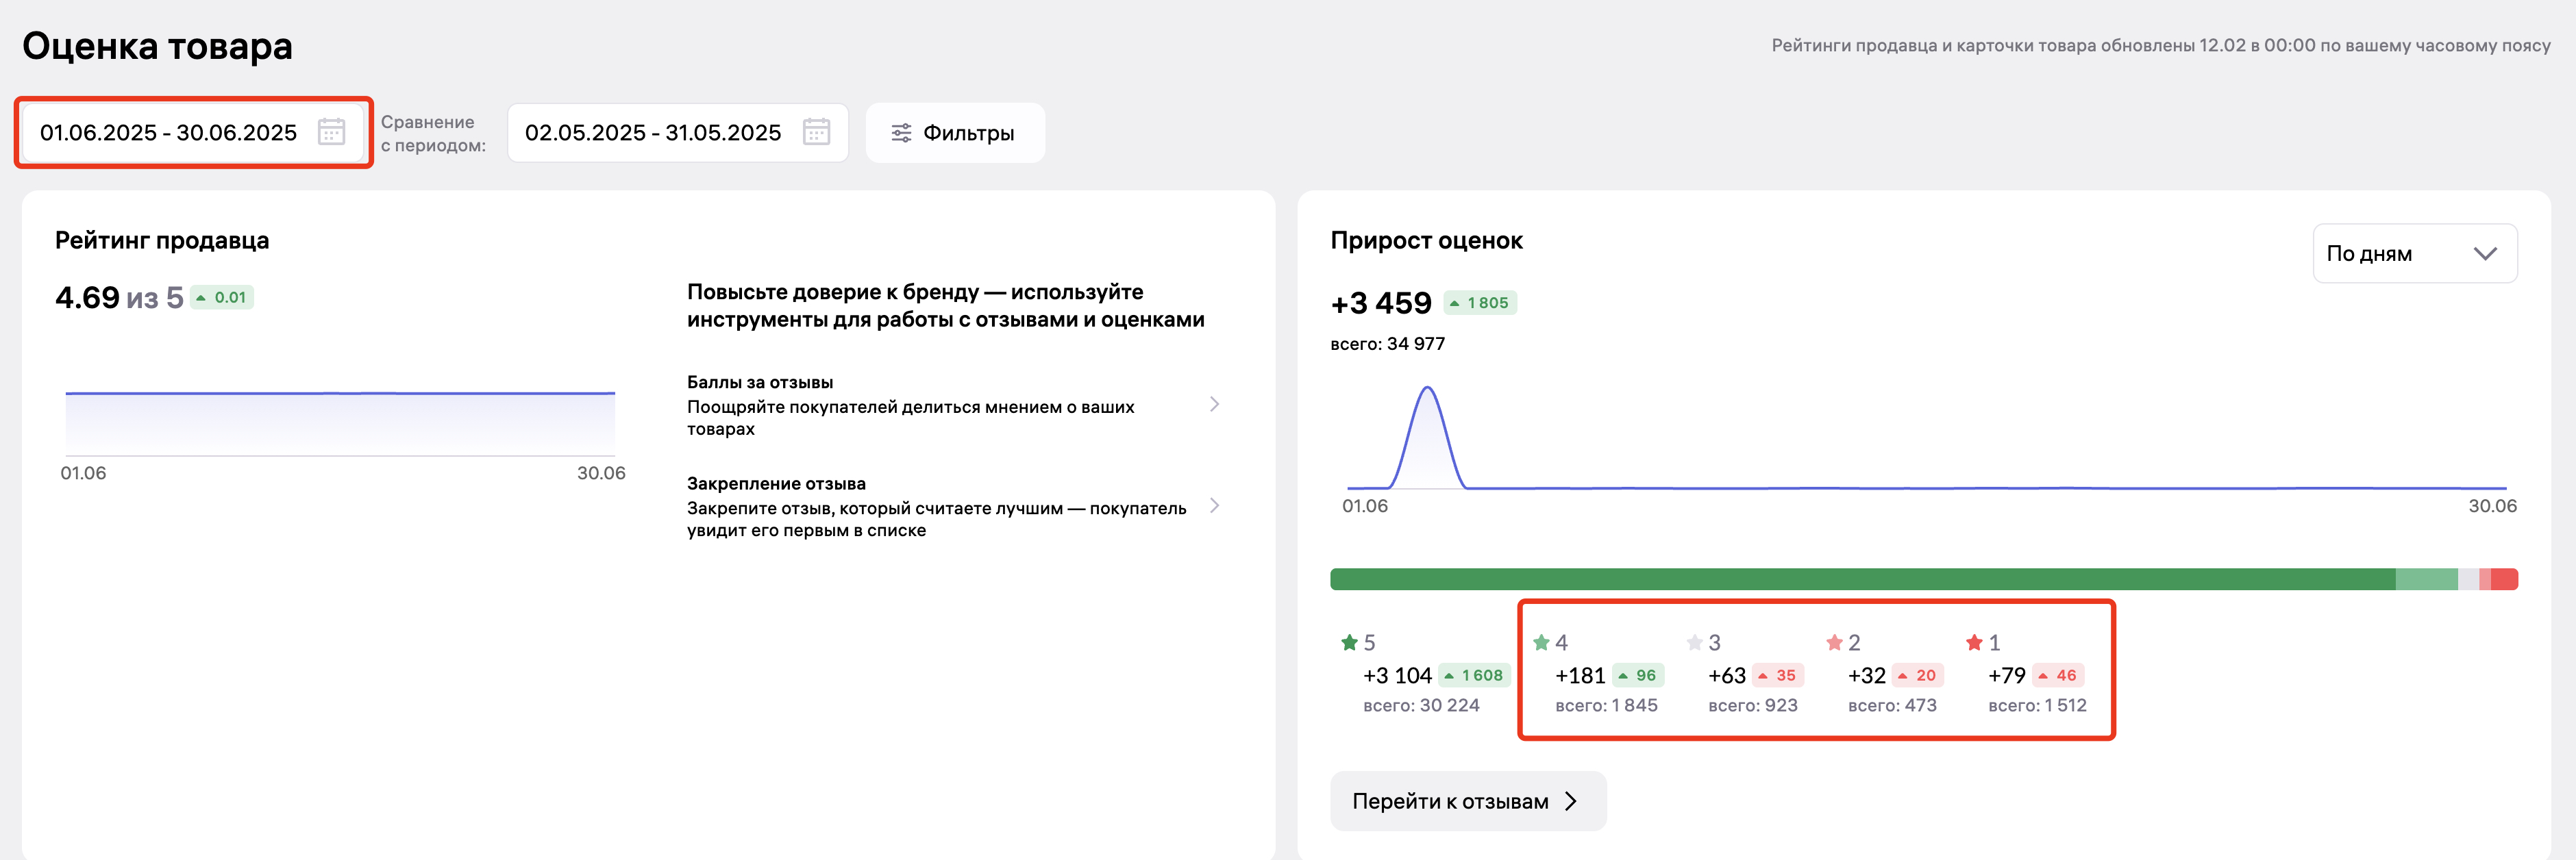Open the Баллы за отзывы chevron

click(1214, 404)
